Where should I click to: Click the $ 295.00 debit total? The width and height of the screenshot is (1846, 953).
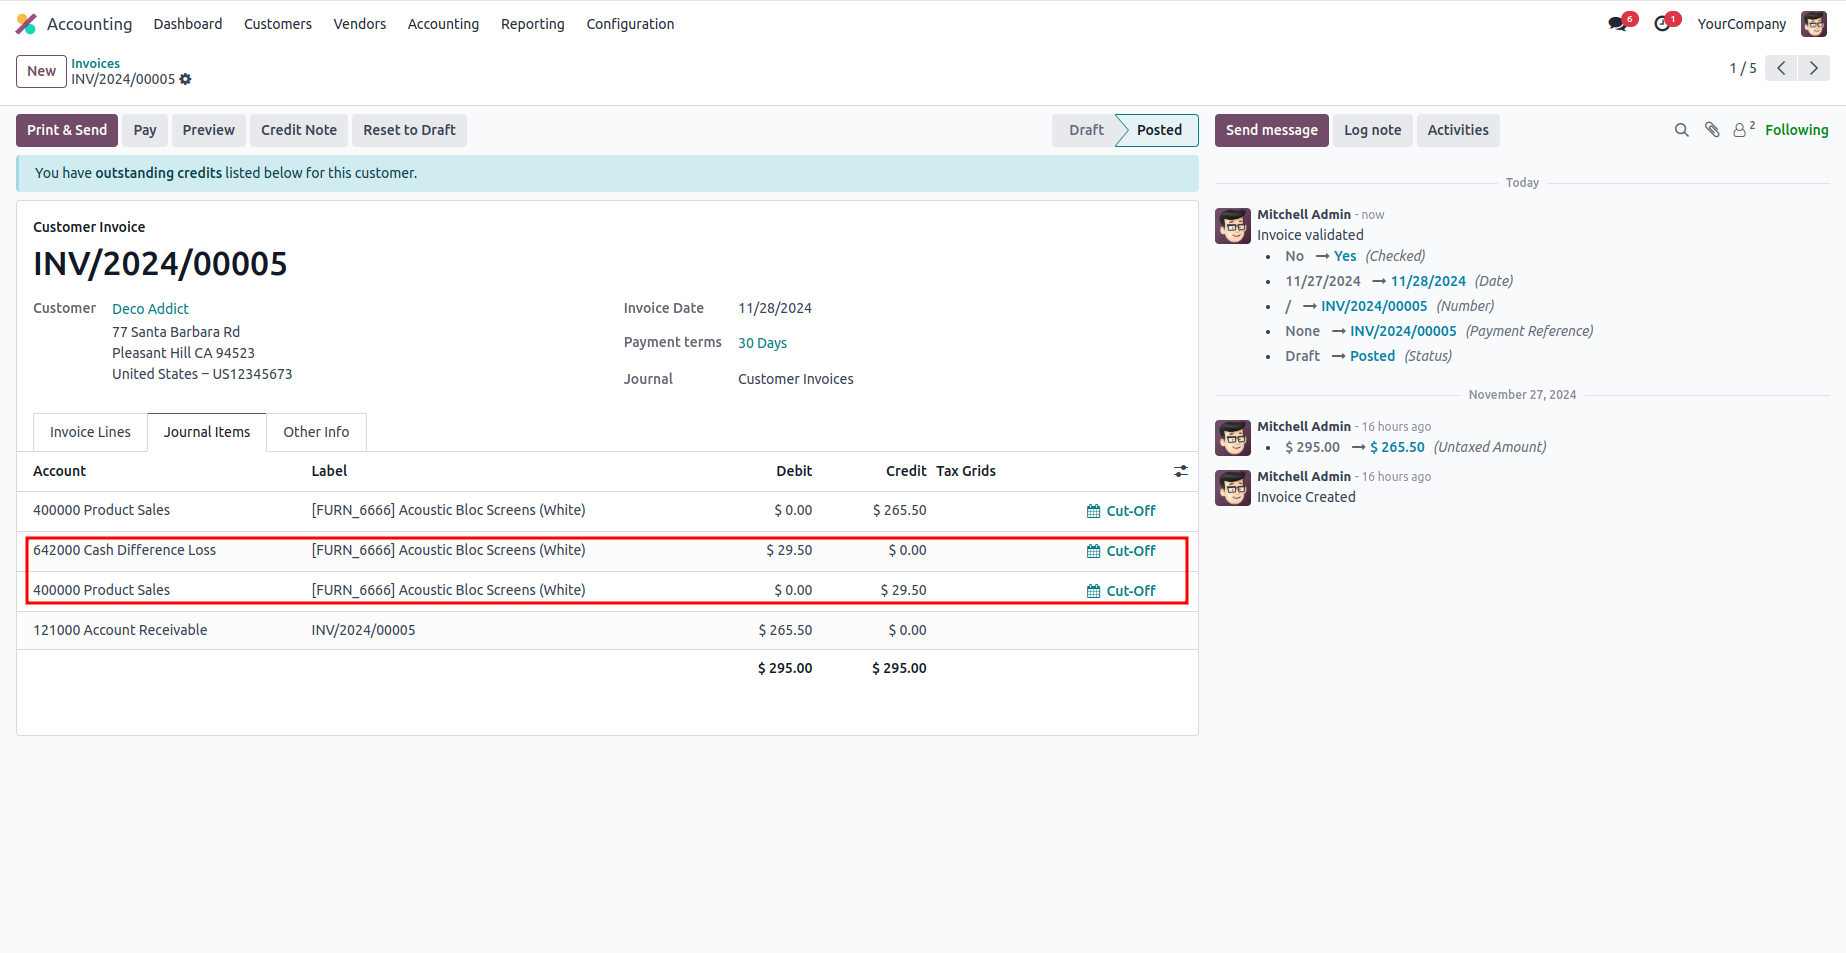785,668
